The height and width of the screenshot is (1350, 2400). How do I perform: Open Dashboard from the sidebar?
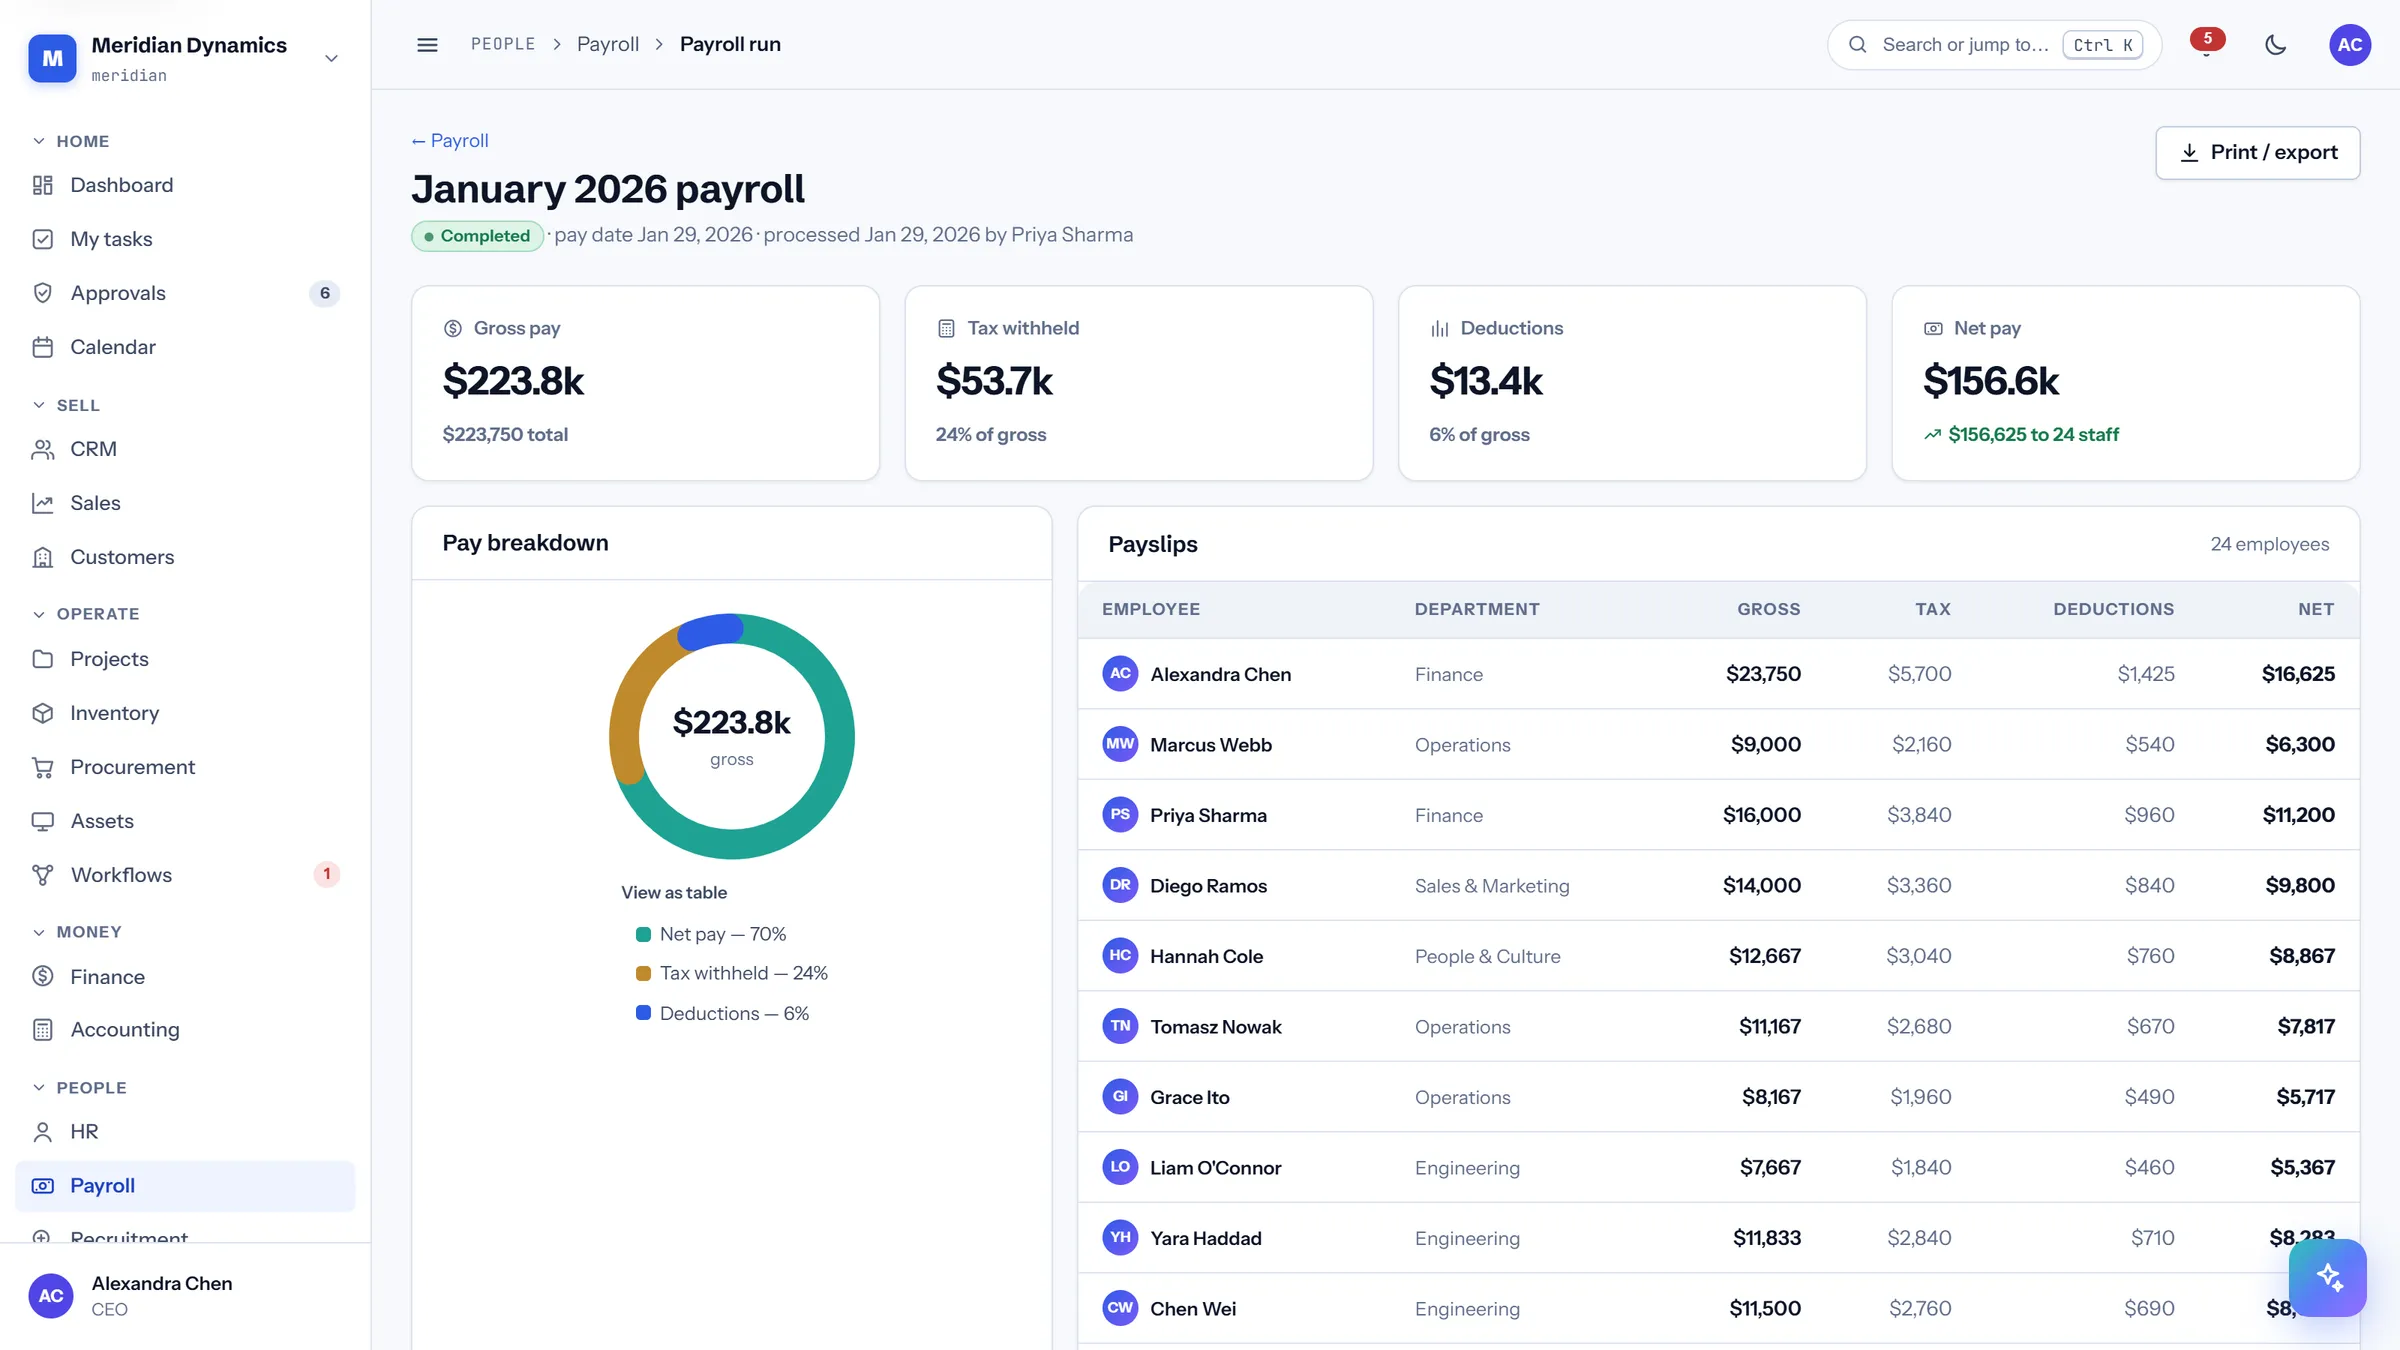tap(185, 185)
